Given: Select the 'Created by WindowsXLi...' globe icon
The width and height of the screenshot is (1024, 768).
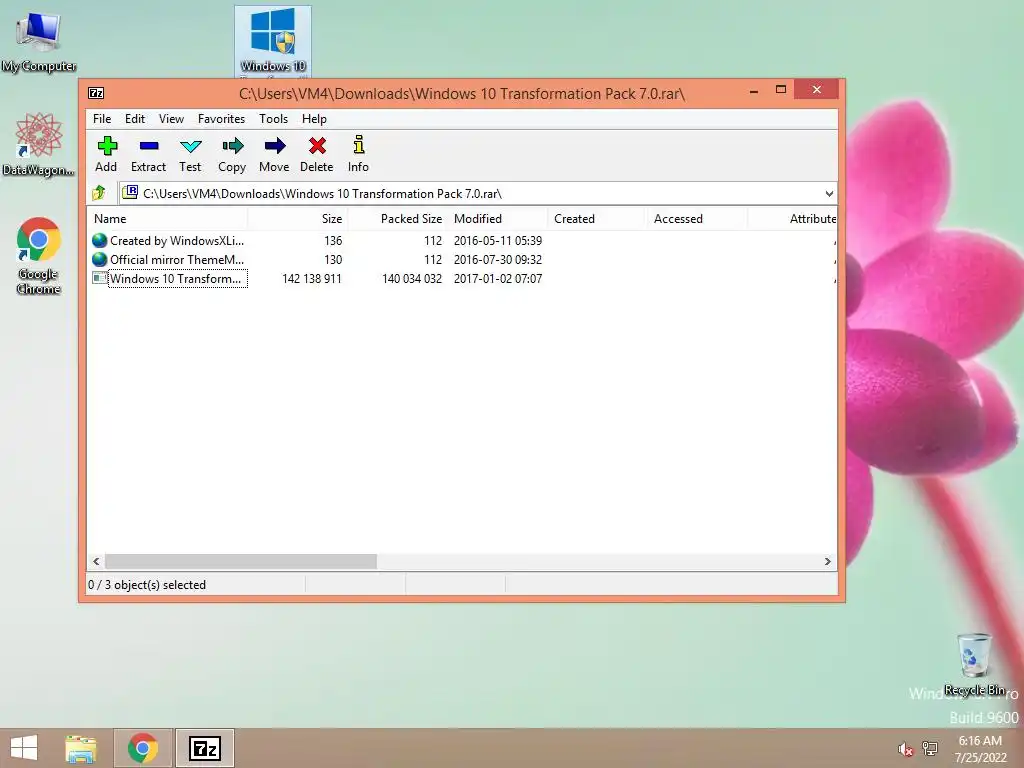Looking at the screenshot, I should [99, 240].
